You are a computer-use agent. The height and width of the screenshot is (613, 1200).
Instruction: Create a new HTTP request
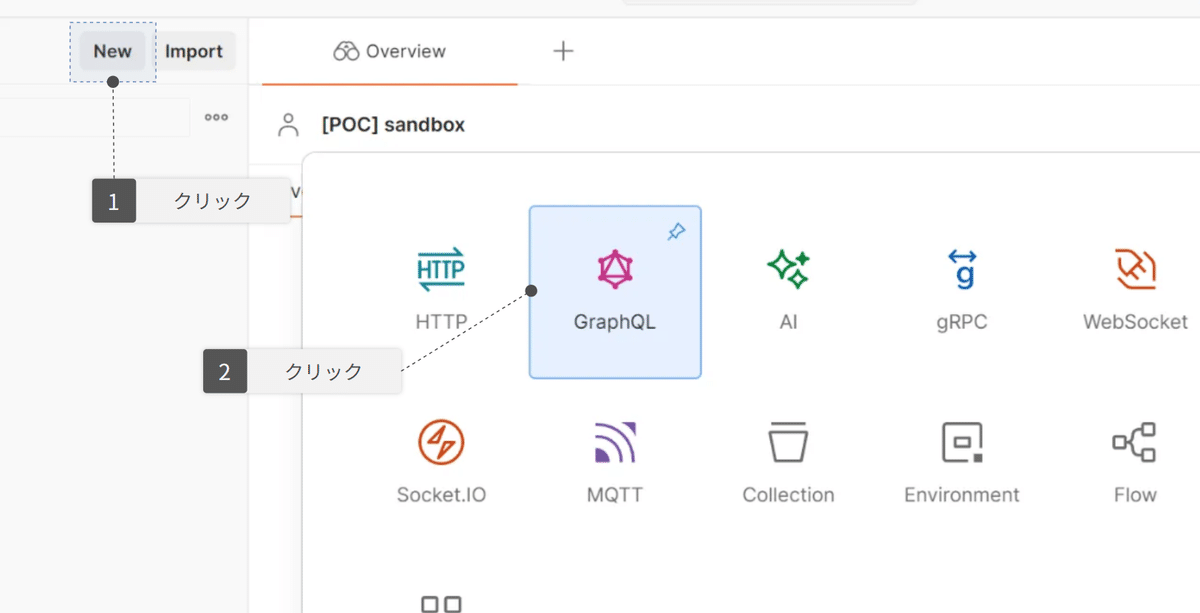click(x=441, y=290)
